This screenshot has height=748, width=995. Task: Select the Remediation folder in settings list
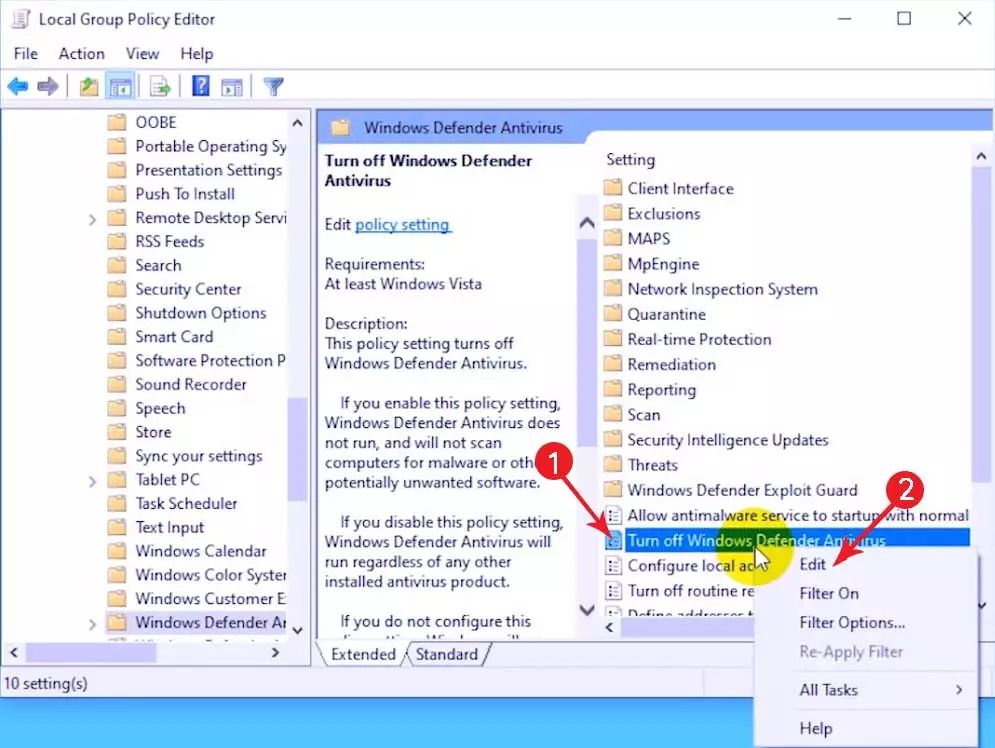click(x=671, y=364)
